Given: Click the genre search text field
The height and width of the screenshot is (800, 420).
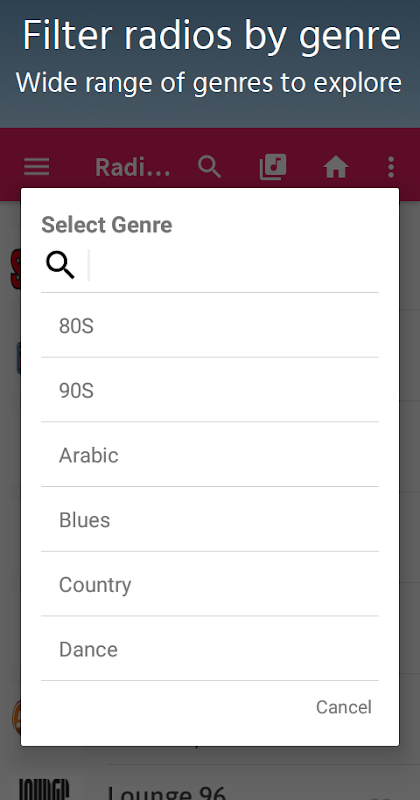Looking at the screenshot, I should tap(234, 265).
